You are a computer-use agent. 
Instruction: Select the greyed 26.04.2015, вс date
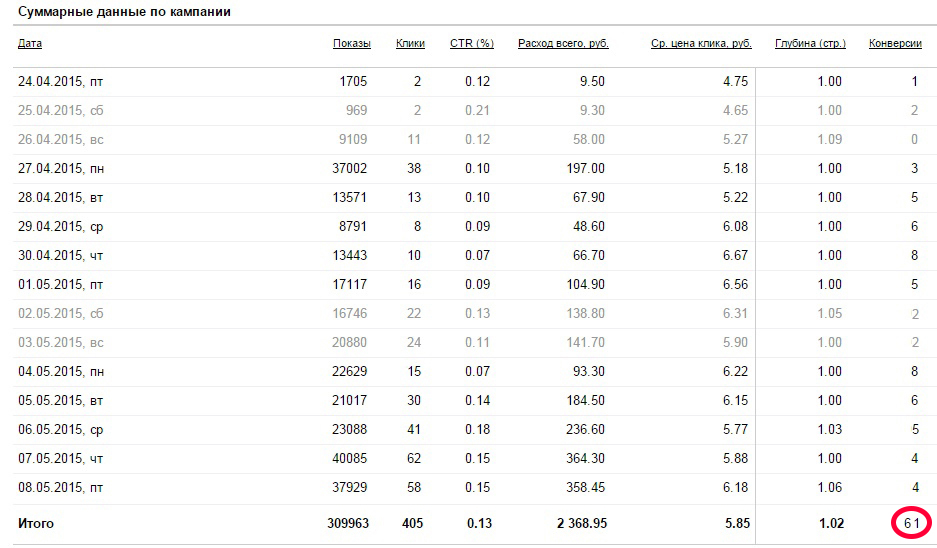(61, 140)
